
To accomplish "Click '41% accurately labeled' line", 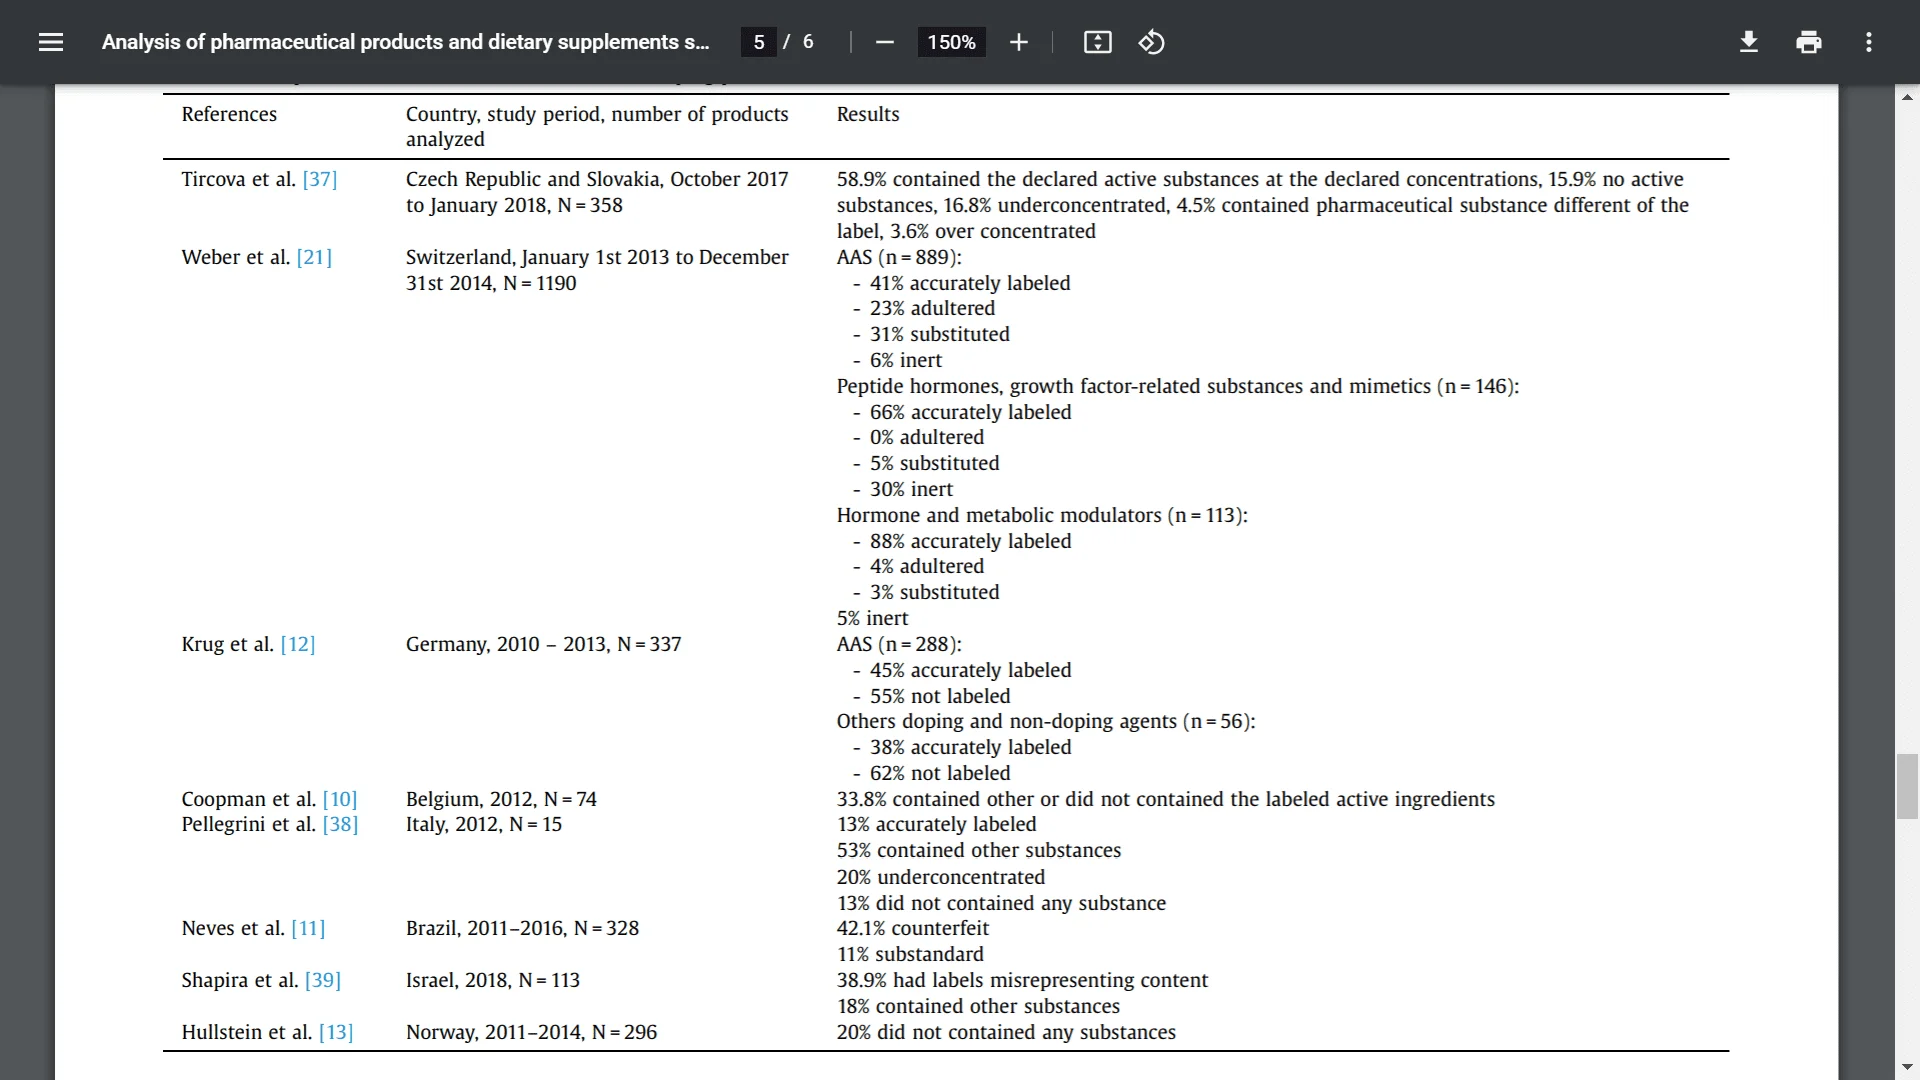I will click(970, 283).
